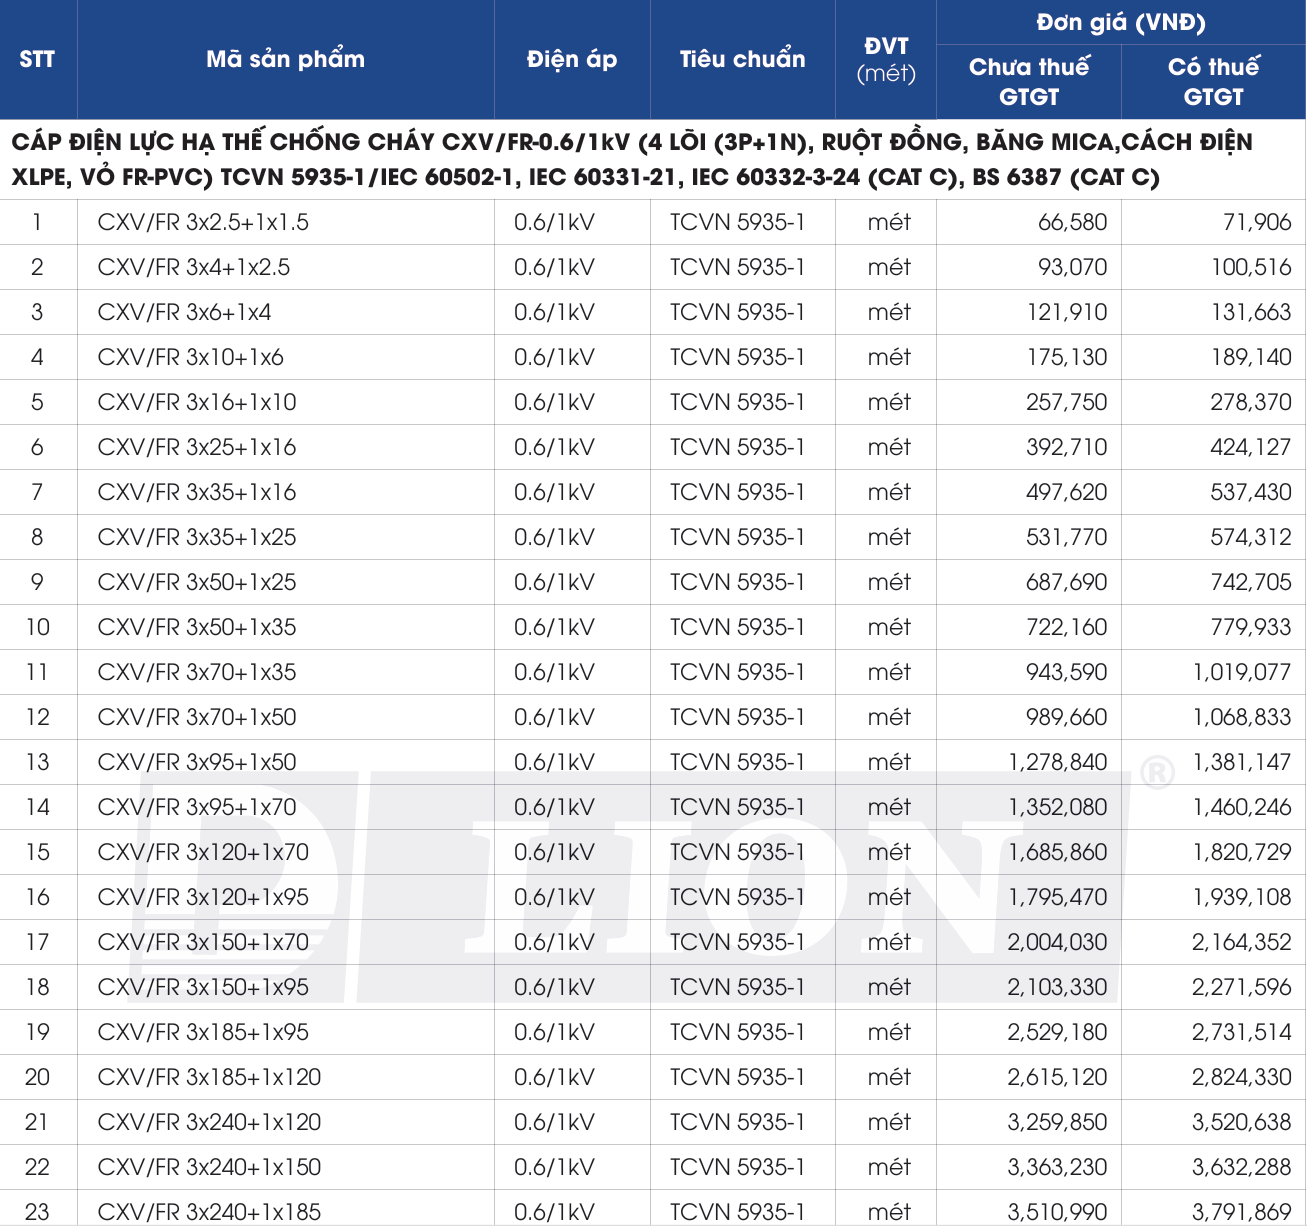Click the pre-tax price 392,710

click(x=1066, y=447)
